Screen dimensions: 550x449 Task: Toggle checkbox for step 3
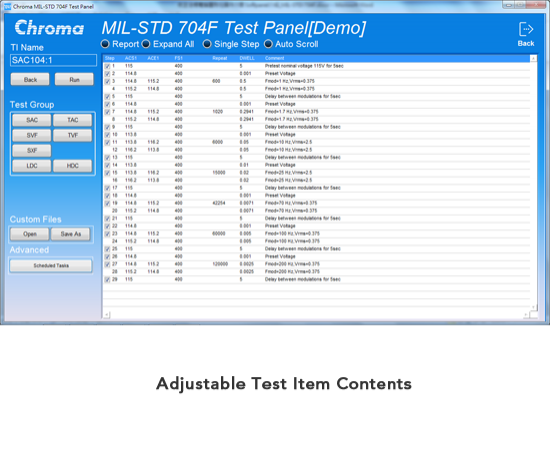[x=107, y=81]
